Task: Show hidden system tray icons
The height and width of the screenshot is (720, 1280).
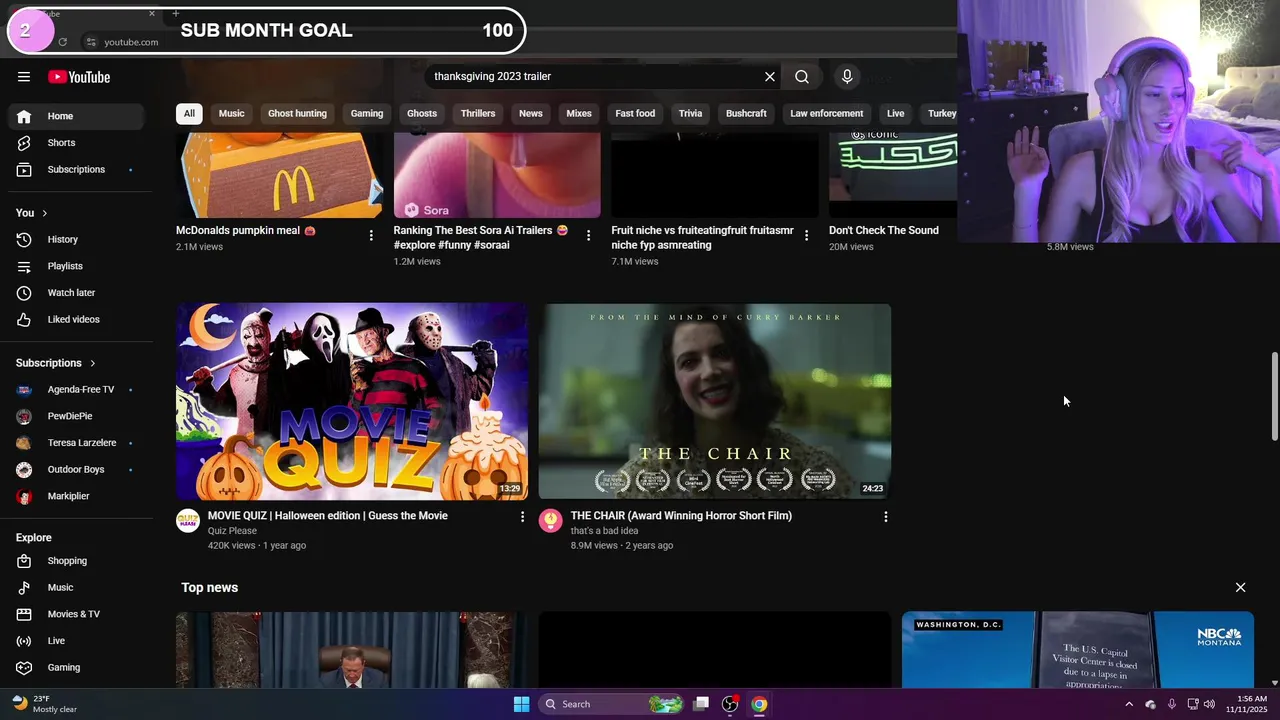Action: [1129, 704]
